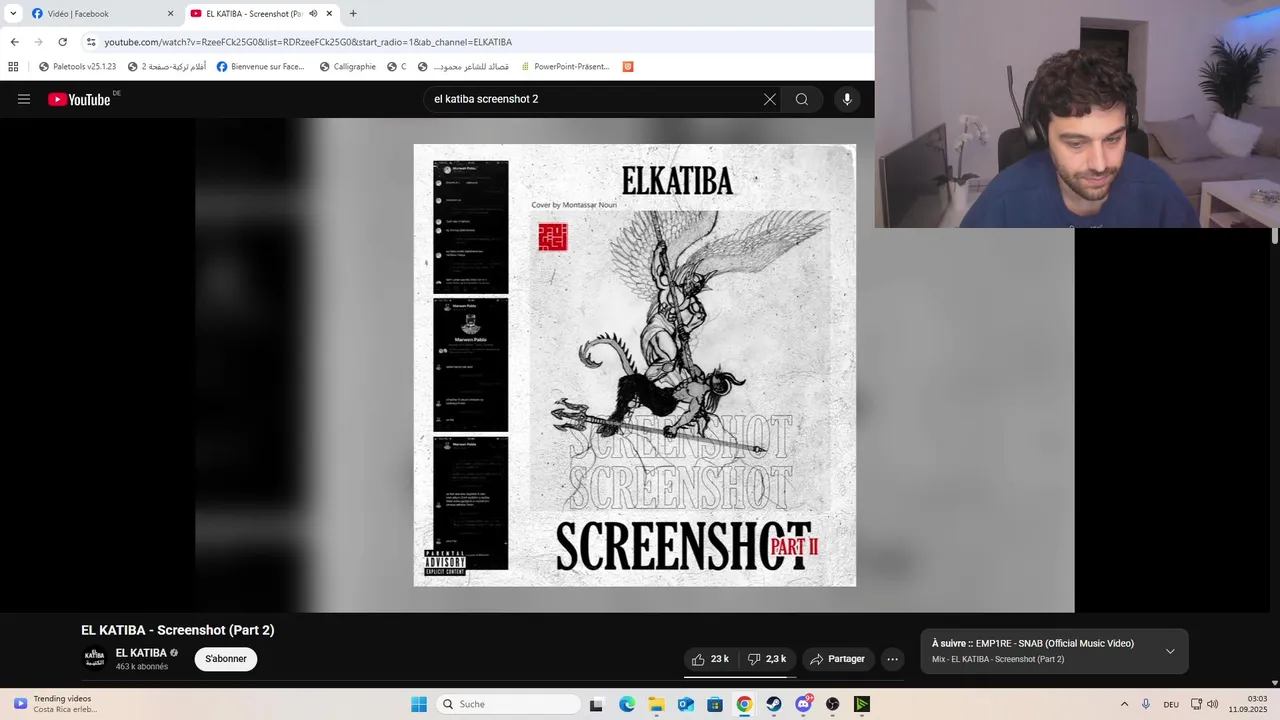1280x720 pixels.
Task: Click the system tray microphone icon
Action: click(x=1146, y=704)
